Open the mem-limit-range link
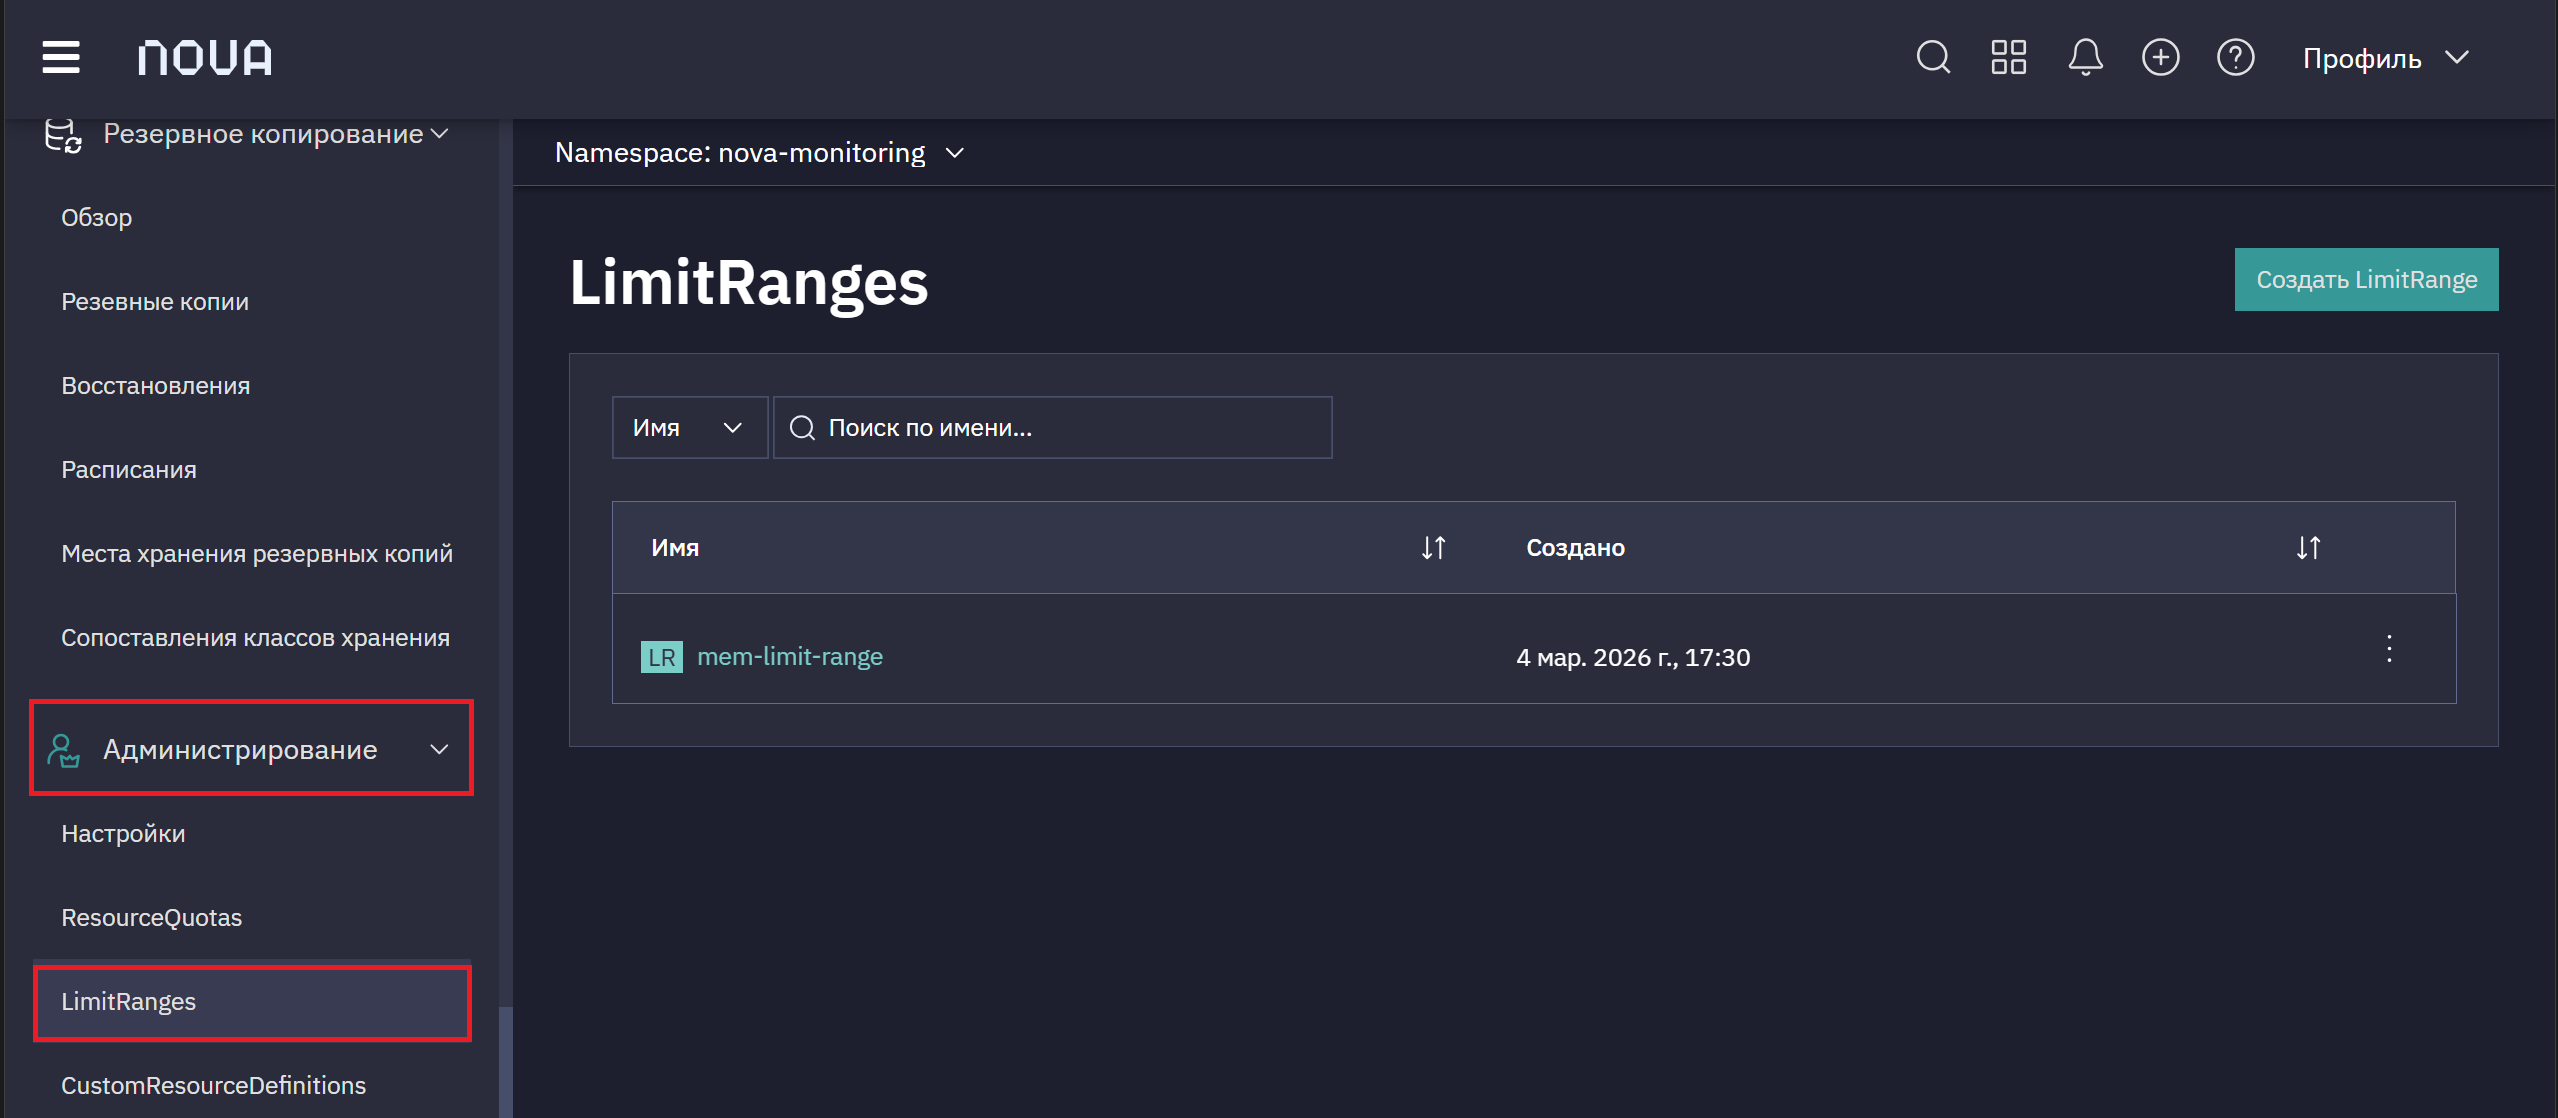 790,657
